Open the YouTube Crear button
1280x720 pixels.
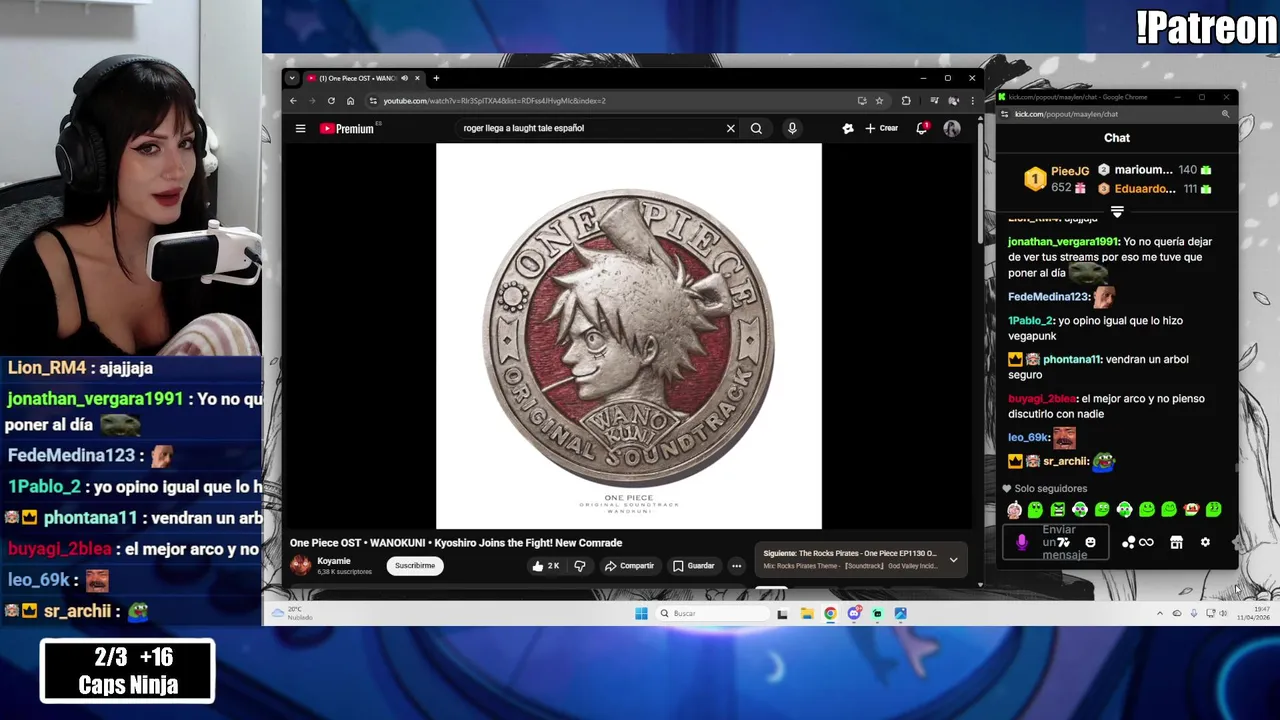[x=882, y=128]
